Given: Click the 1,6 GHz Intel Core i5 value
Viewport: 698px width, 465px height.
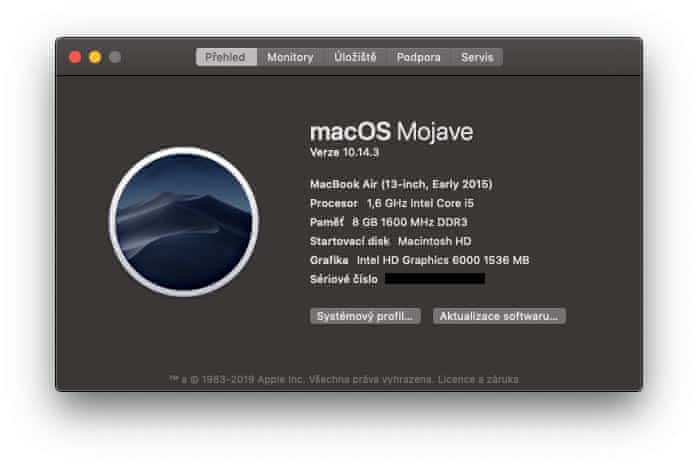Looking at the screenshot, I should coord(420,203).
